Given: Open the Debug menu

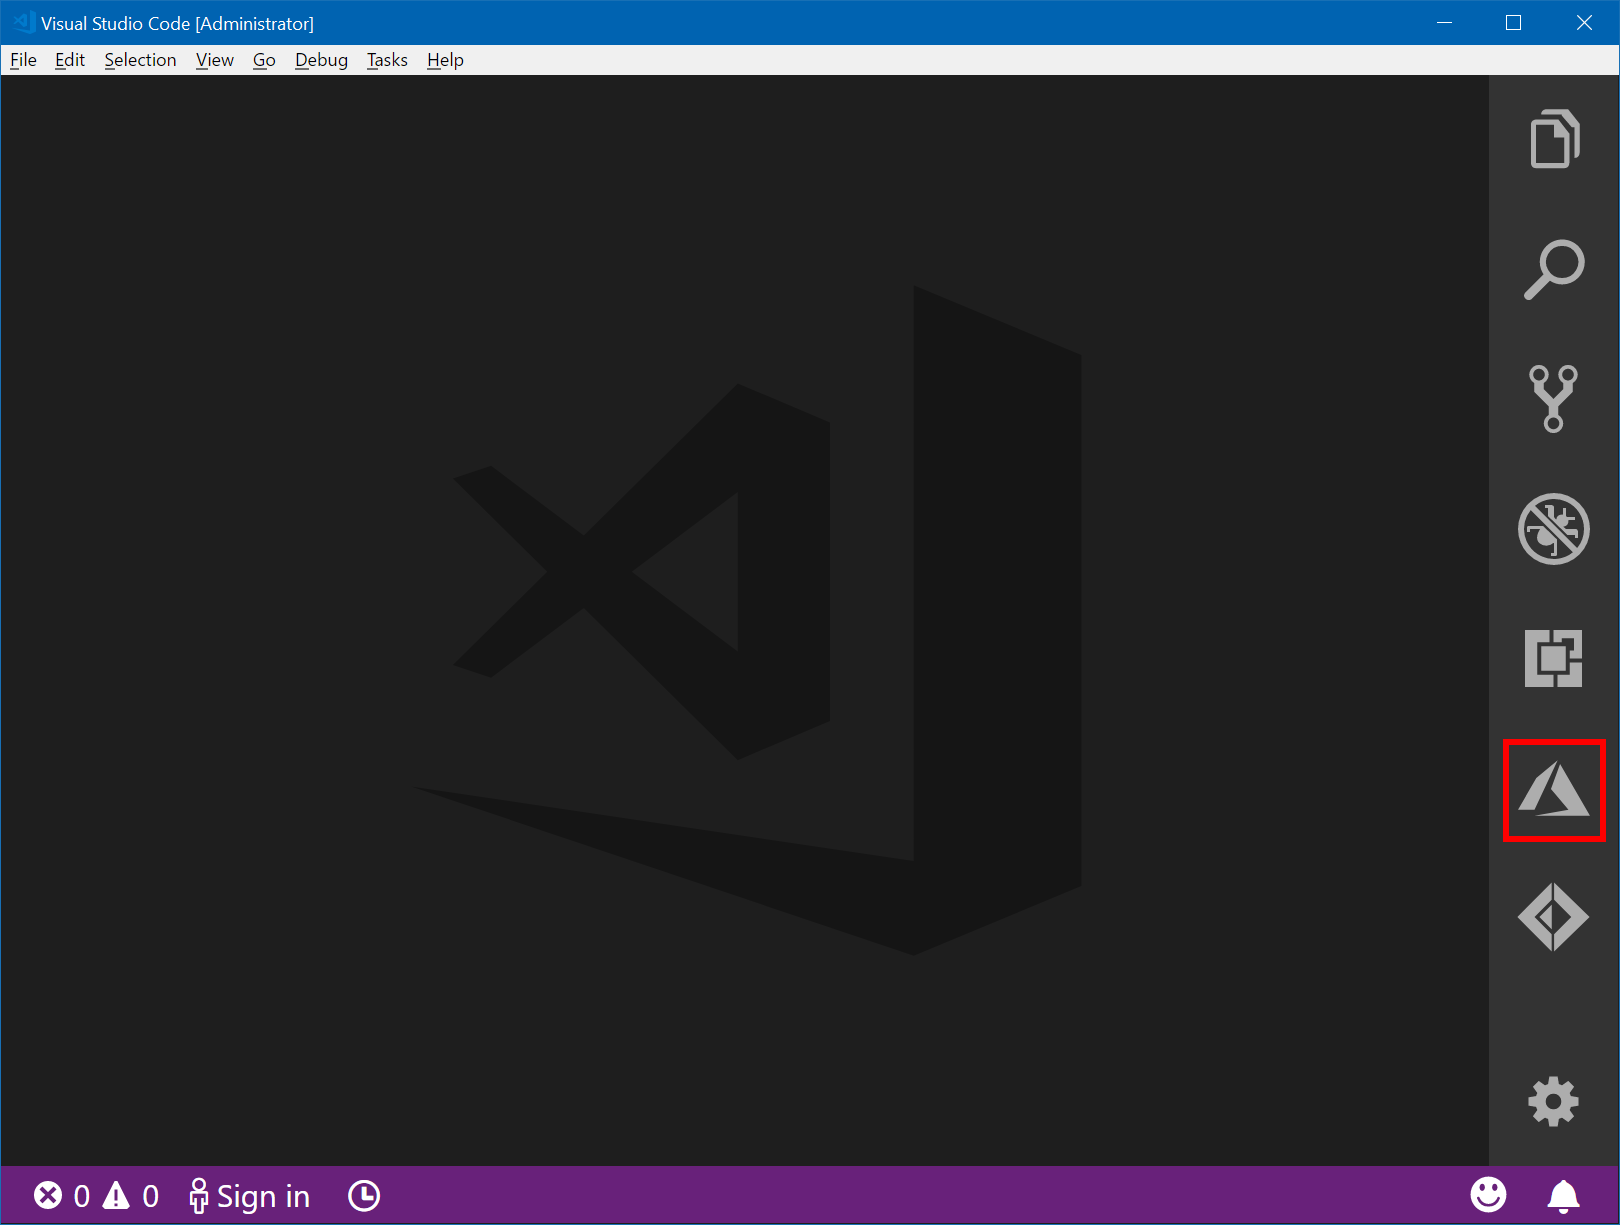Looking at the screenshot, I should tap(321, 60).
